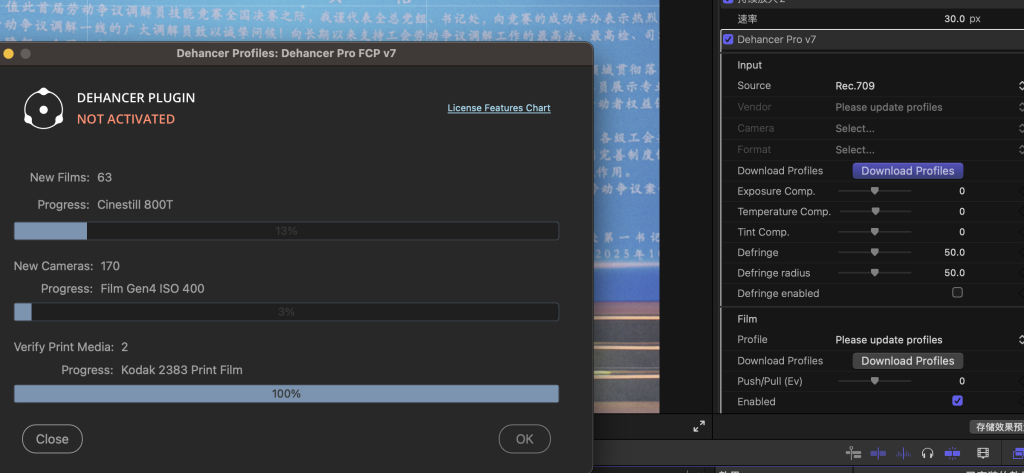Screen dimensions: 1024x473
Task: Enable the Defringe enabled checkbox
Action: [957, 293]
